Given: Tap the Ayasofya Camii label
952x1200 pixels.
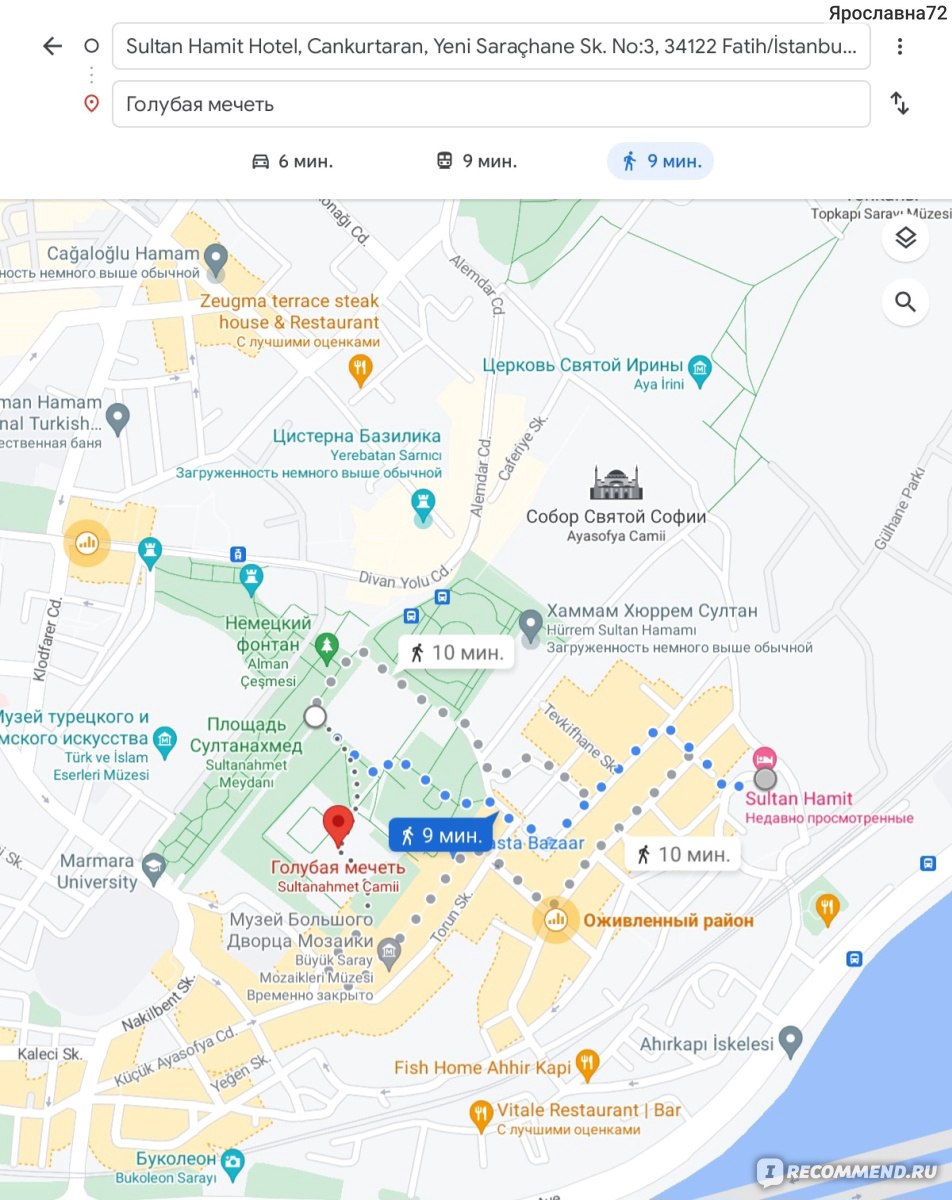Looking at the screenshot, I should [616, 537].
